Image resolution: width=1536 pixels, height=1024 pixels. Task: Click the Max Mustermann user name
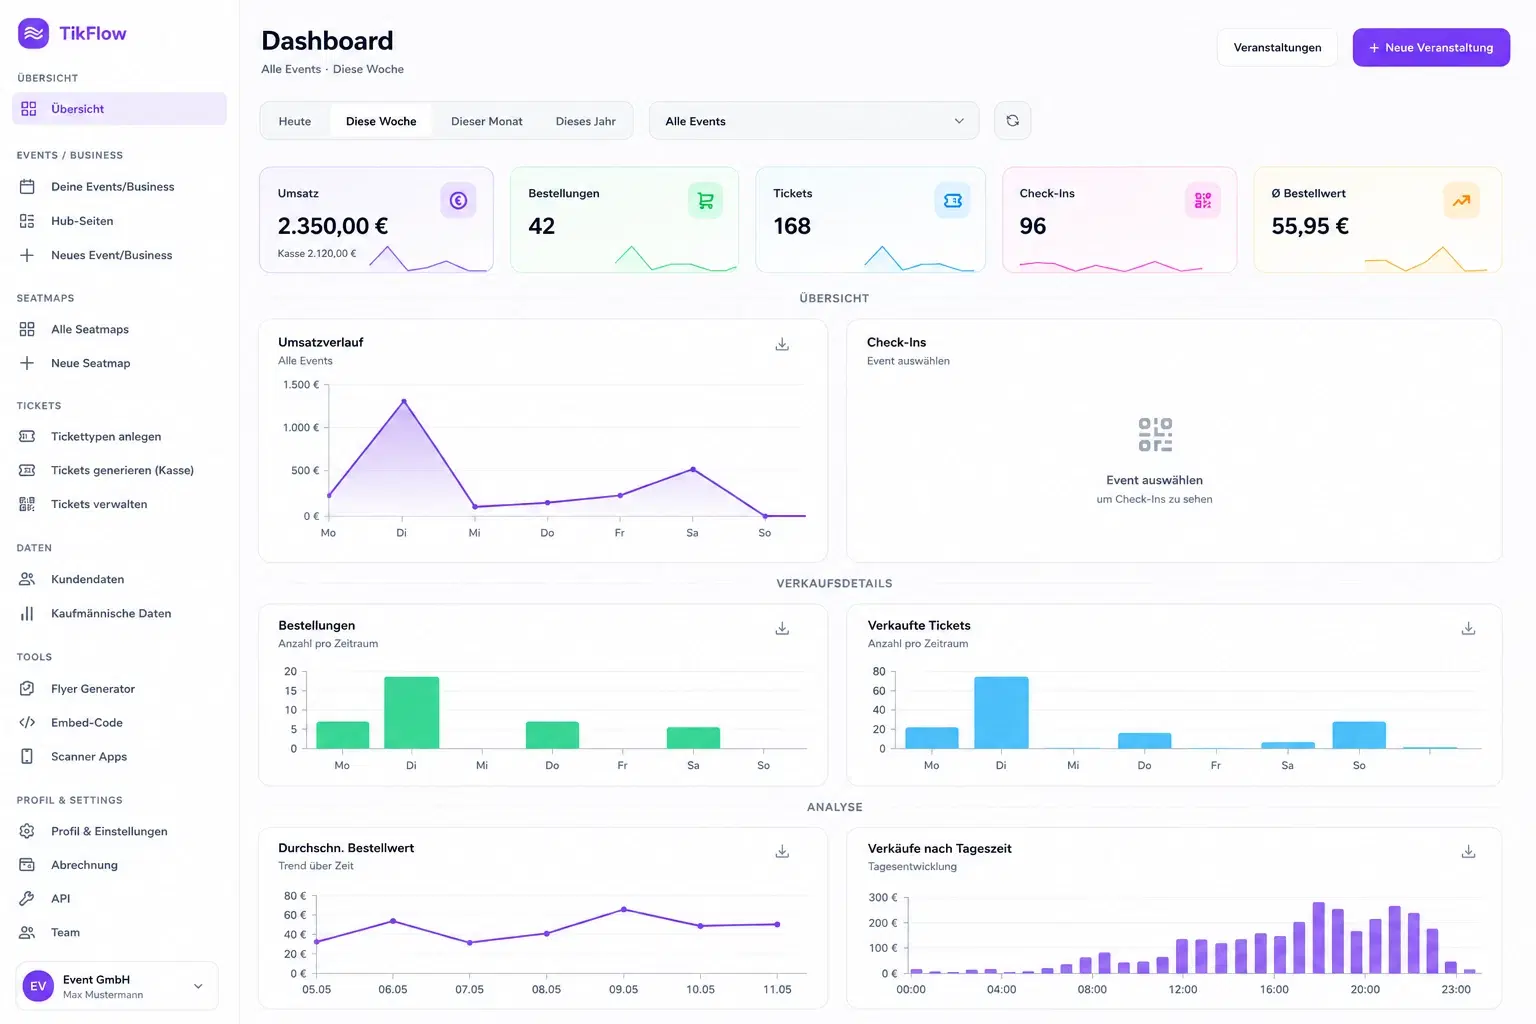[x=103, y=995]
